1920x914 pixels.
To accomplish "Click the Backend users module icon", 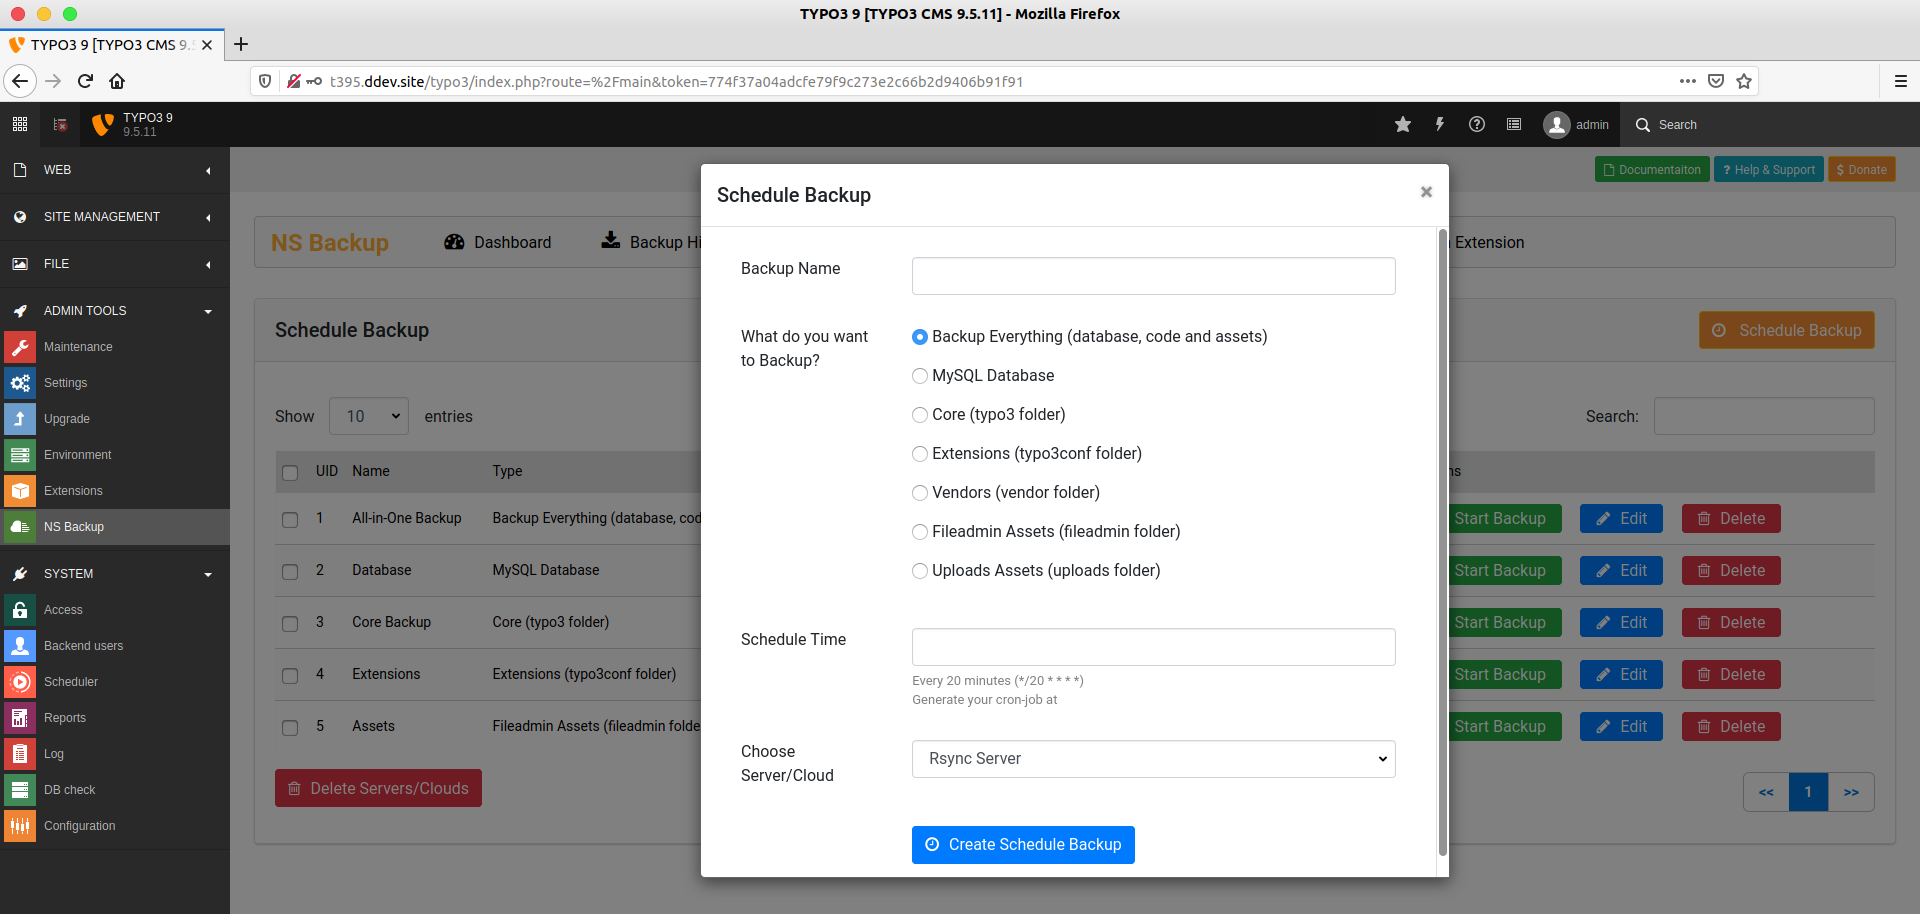I will pyautogui.click(x=20, y=646).
